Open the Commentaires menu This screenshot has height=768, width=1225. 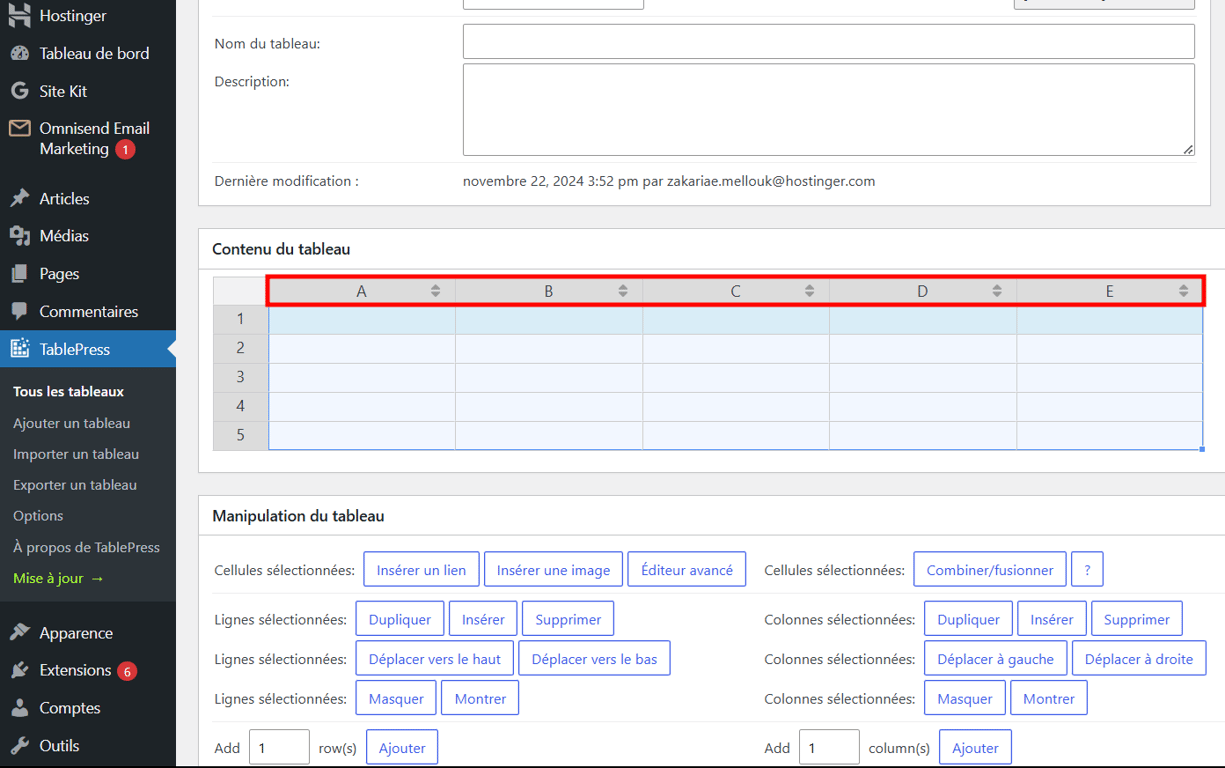[x=88, y=311]
